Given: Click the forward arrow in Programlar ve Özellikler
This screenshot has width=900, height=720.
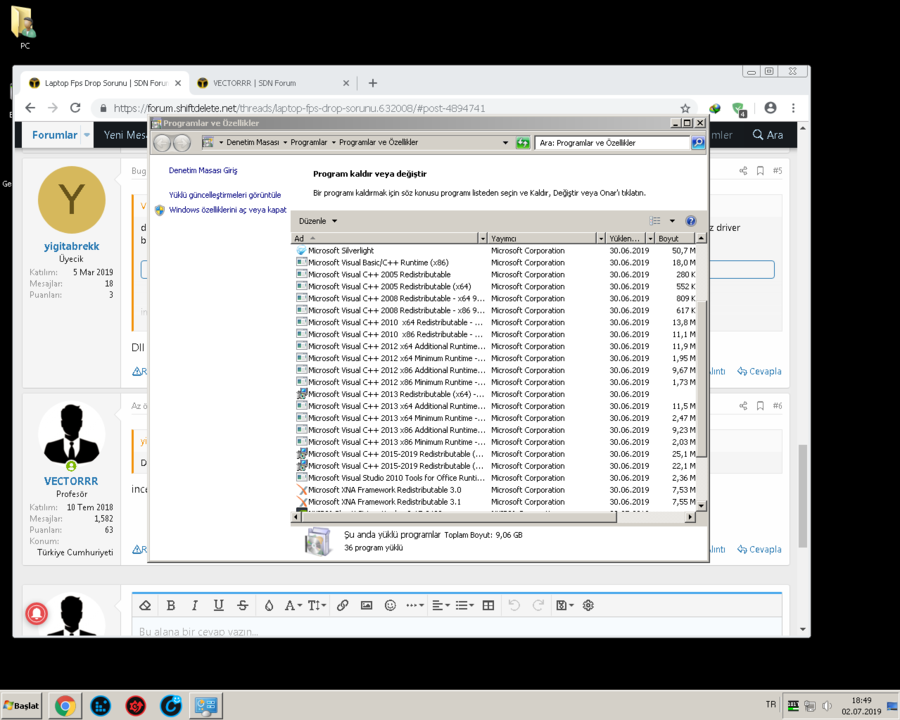Looking at the screenshot, I should tap(182, 143).
